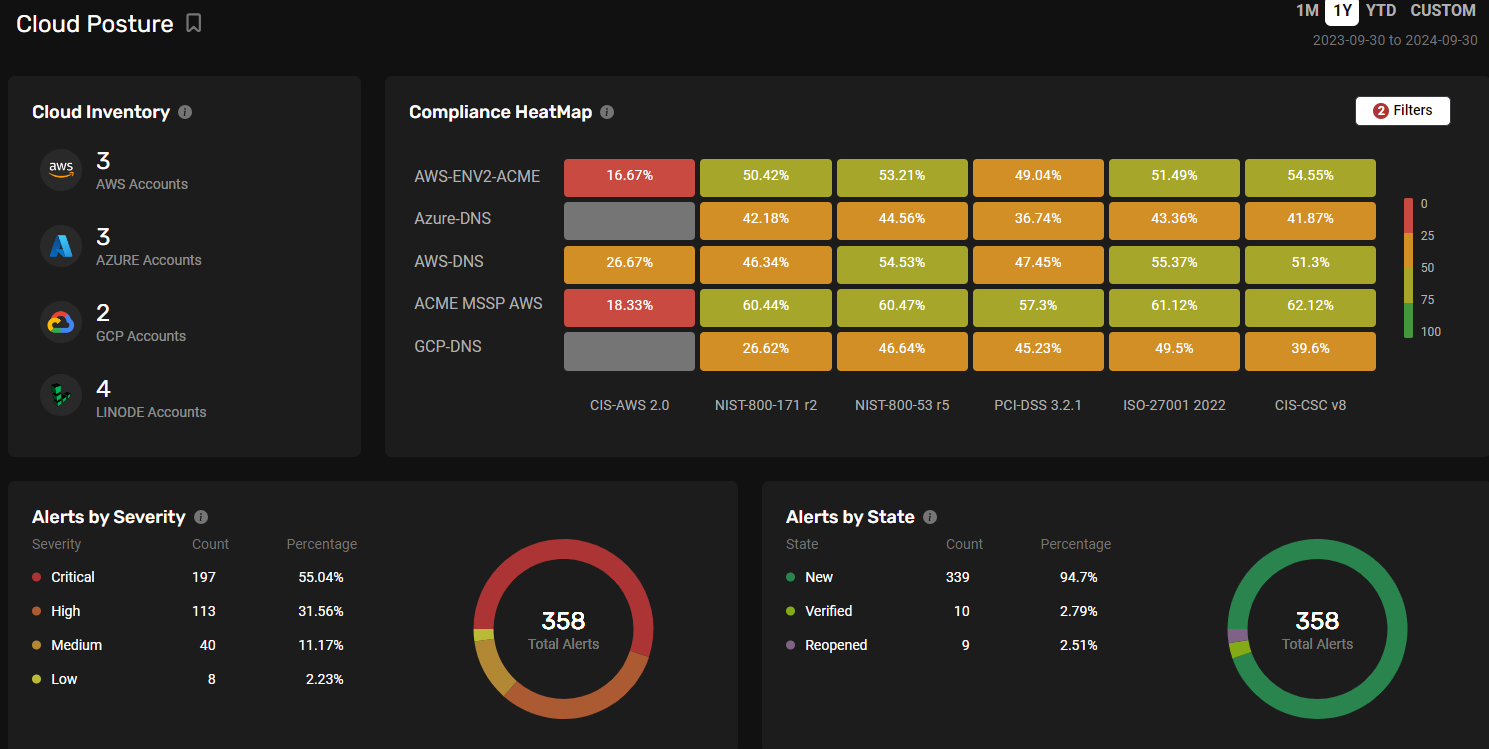Open the Compliance HeatMap info icon
The height and width of the screenshot is (749, 1489).
607,112
